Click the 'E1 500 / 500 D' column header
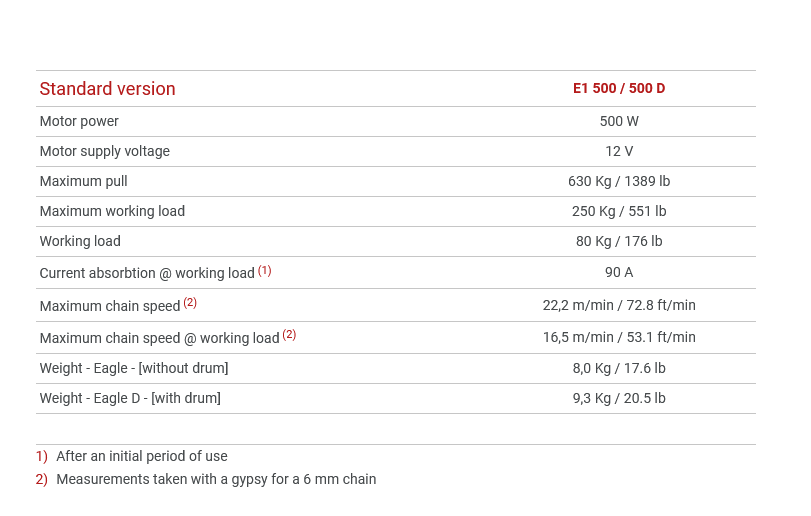 [x=619, y=89]
